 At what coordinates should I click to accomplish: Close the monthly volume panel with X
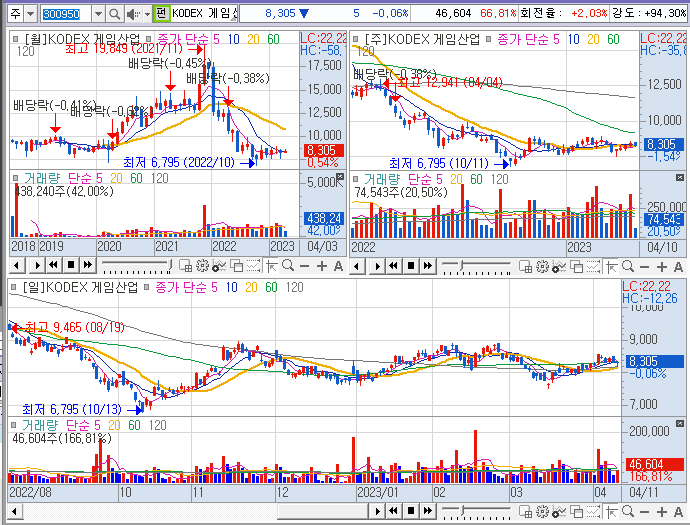pyautogui.click(x=340, y=177)
